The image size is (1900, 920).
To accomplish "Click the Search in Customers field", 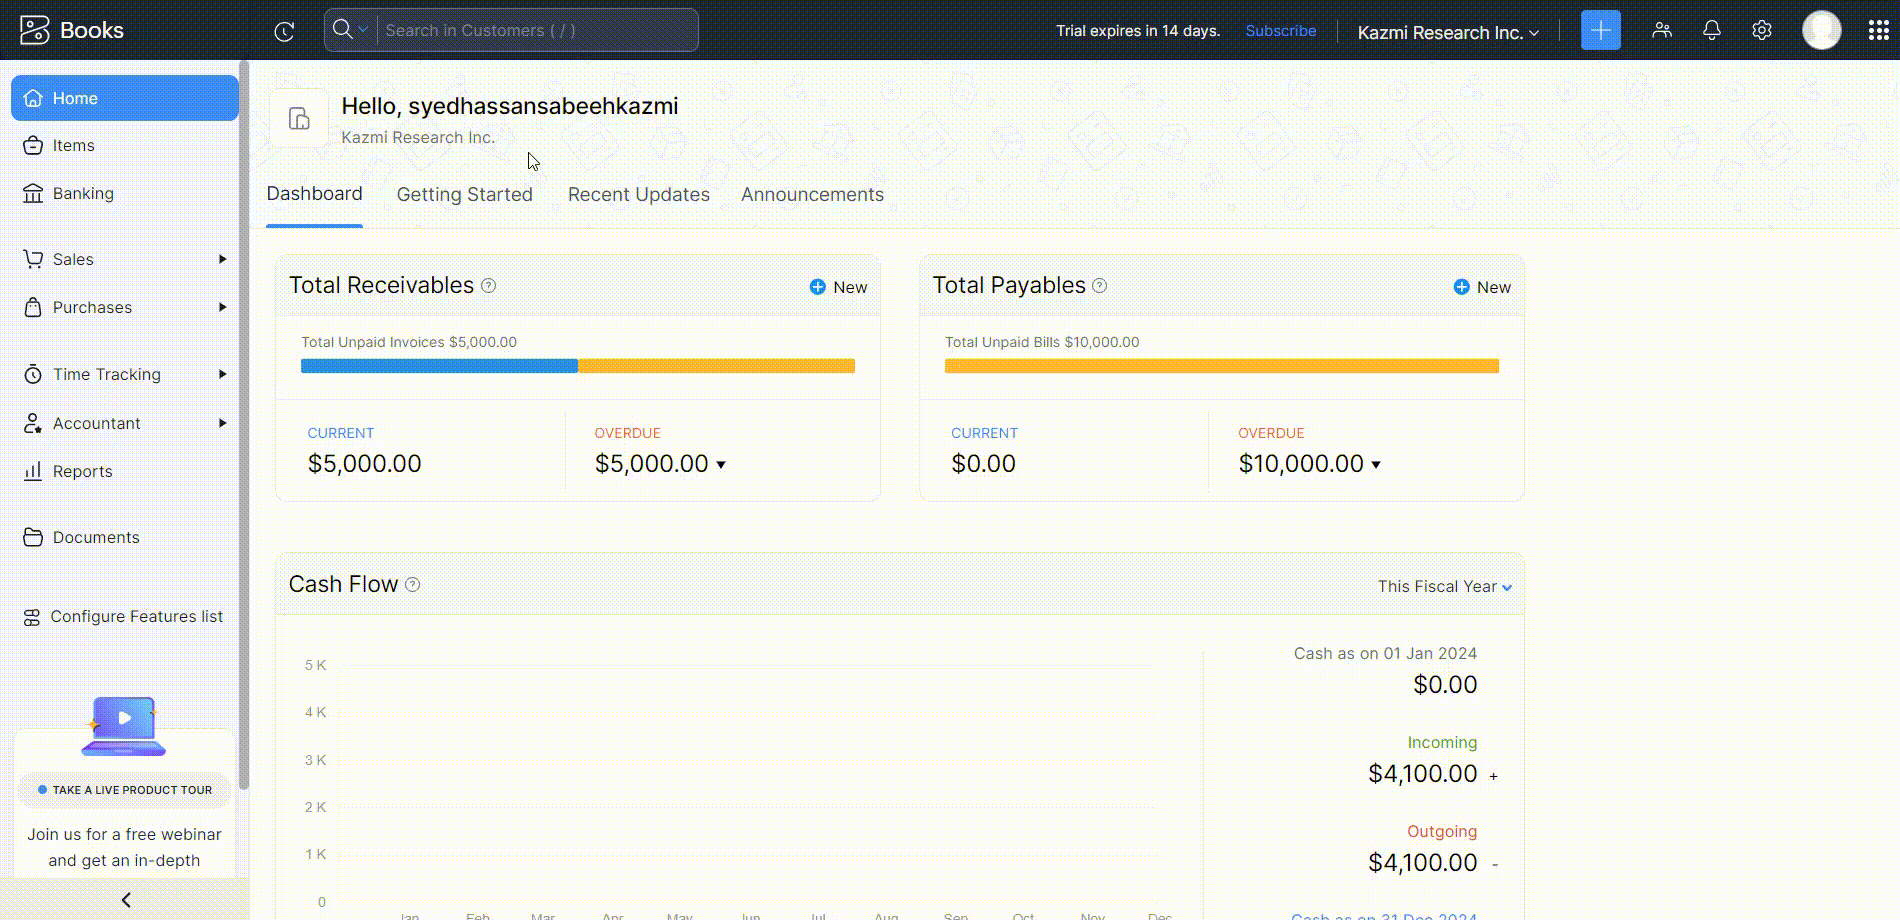I will coord(537,30).
